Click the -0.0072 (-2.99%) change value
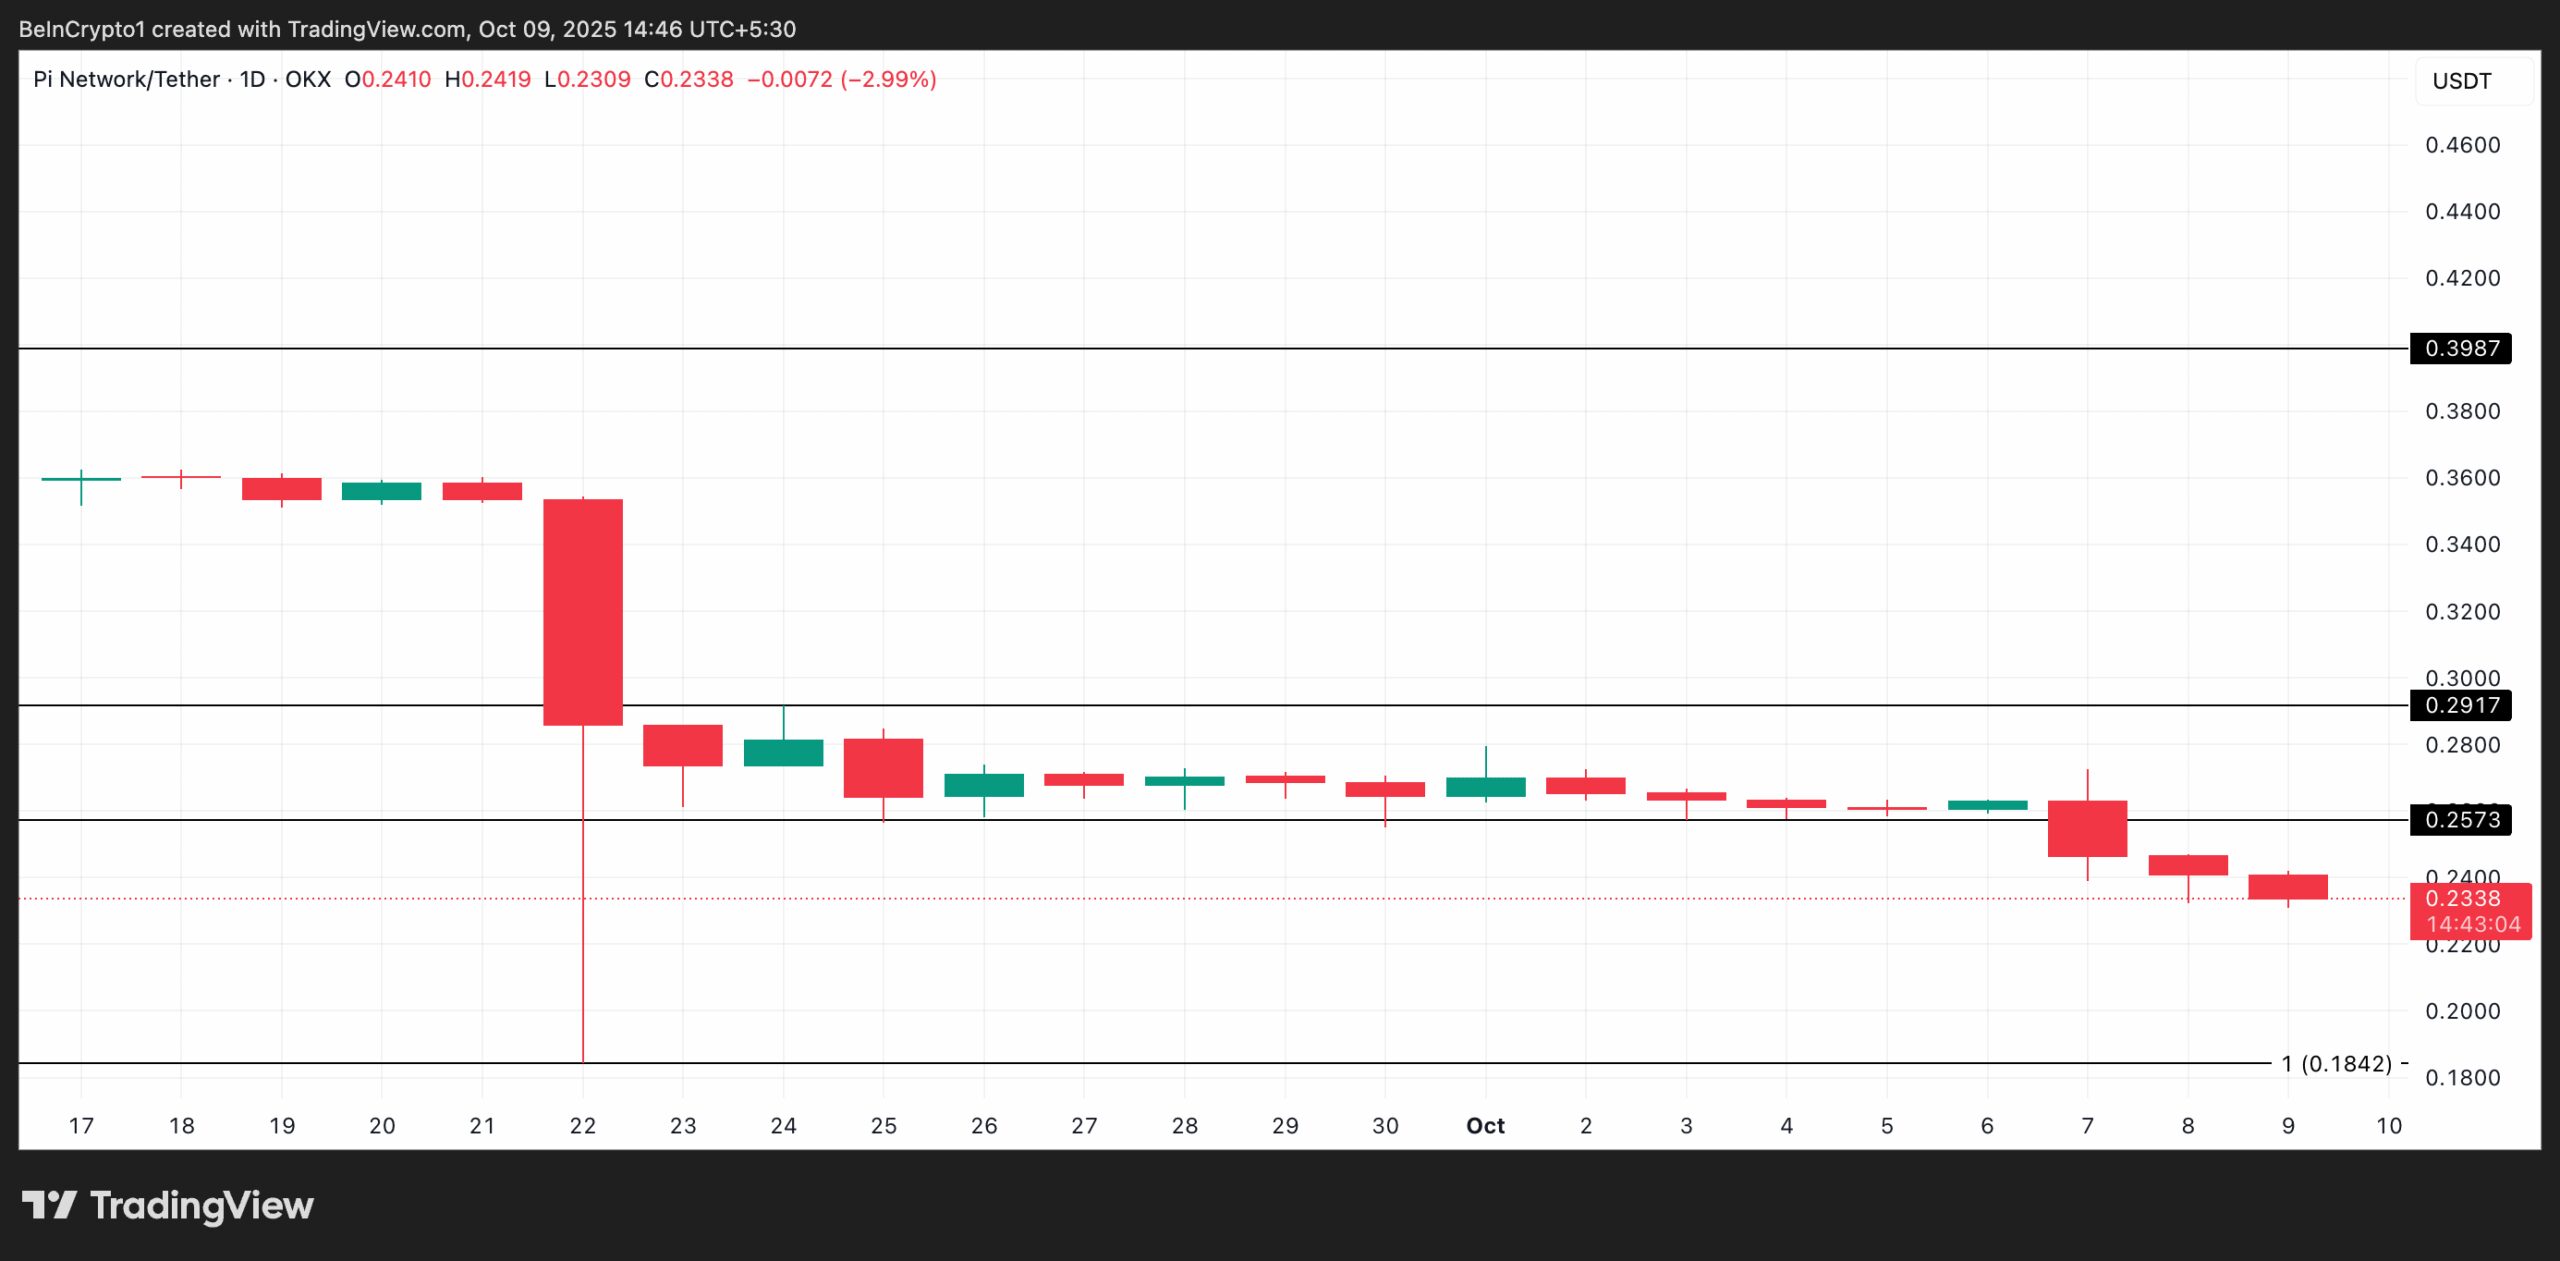 click(x=842, y=79)
